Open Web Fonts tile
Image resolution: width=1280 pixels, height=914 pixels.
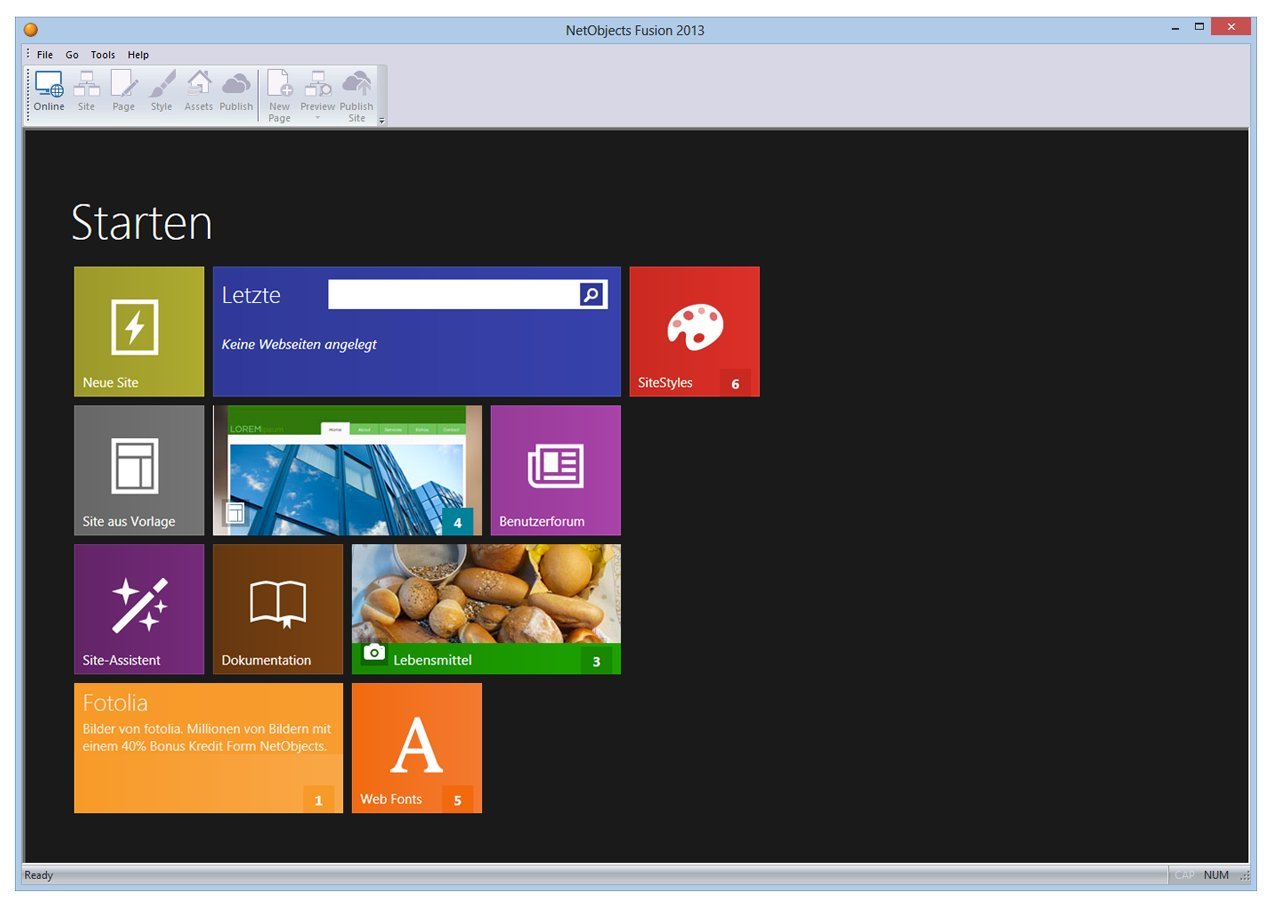417,748
